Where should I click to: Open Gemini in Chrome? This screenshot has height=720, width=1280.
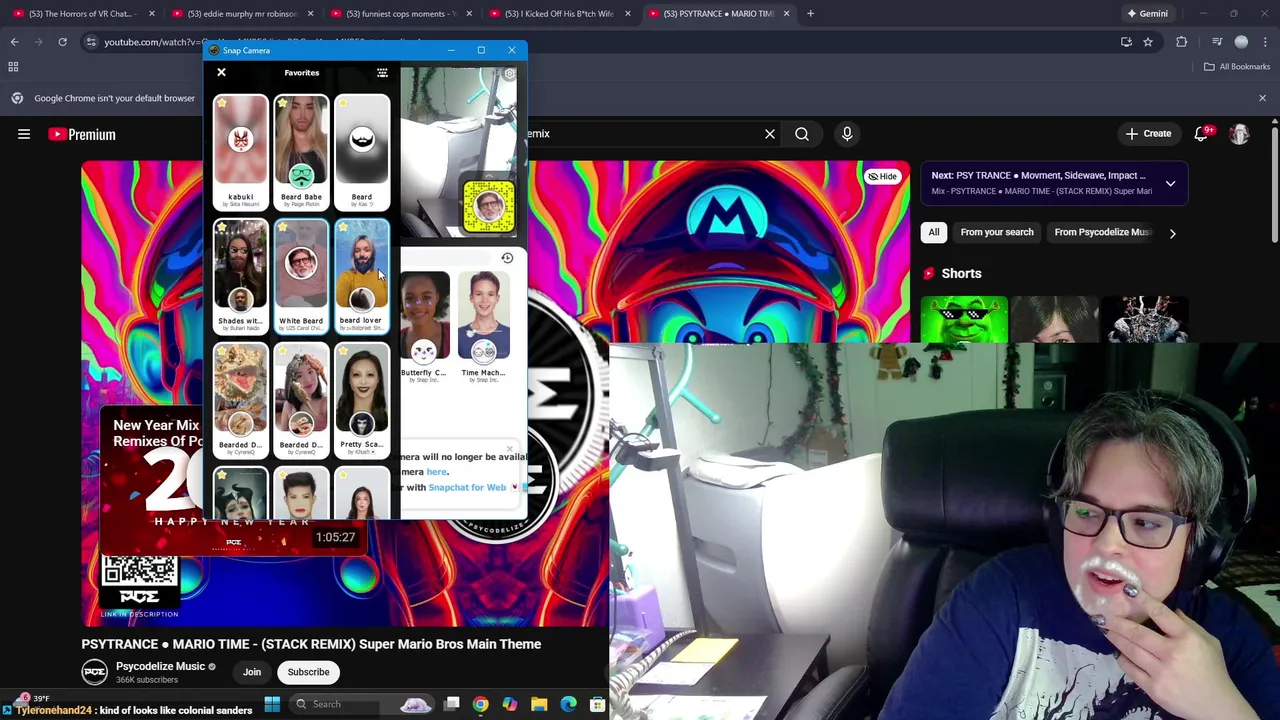pos(1146,14)
